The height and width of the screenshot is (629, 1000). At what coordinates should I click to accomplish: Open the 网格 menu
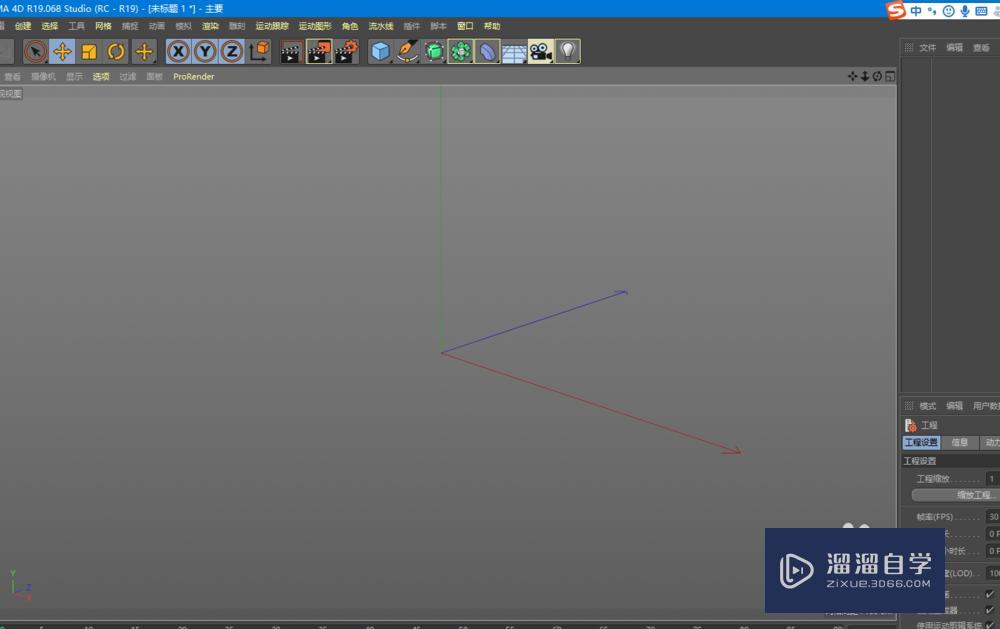coord(103,26)
